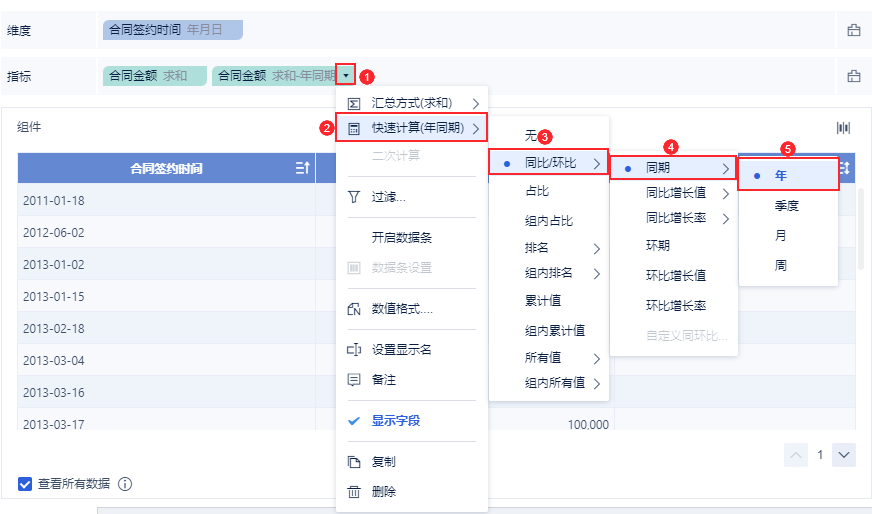The height and width of the screenshot is (514, 872).
Task: Click the info icon beside 查看所有数据
Action: pos(125,484)
